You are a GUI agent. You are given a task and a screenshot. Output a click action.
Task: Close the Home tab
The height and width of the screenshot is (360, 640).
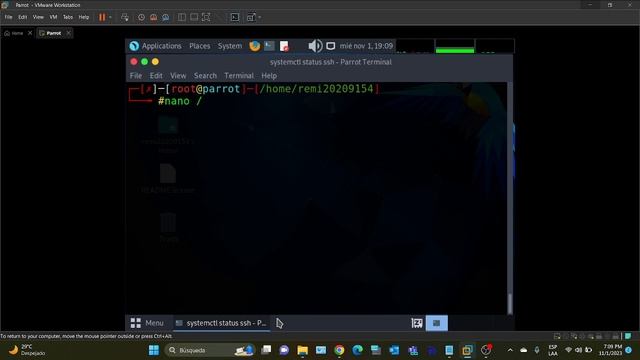tap(30, 33)
